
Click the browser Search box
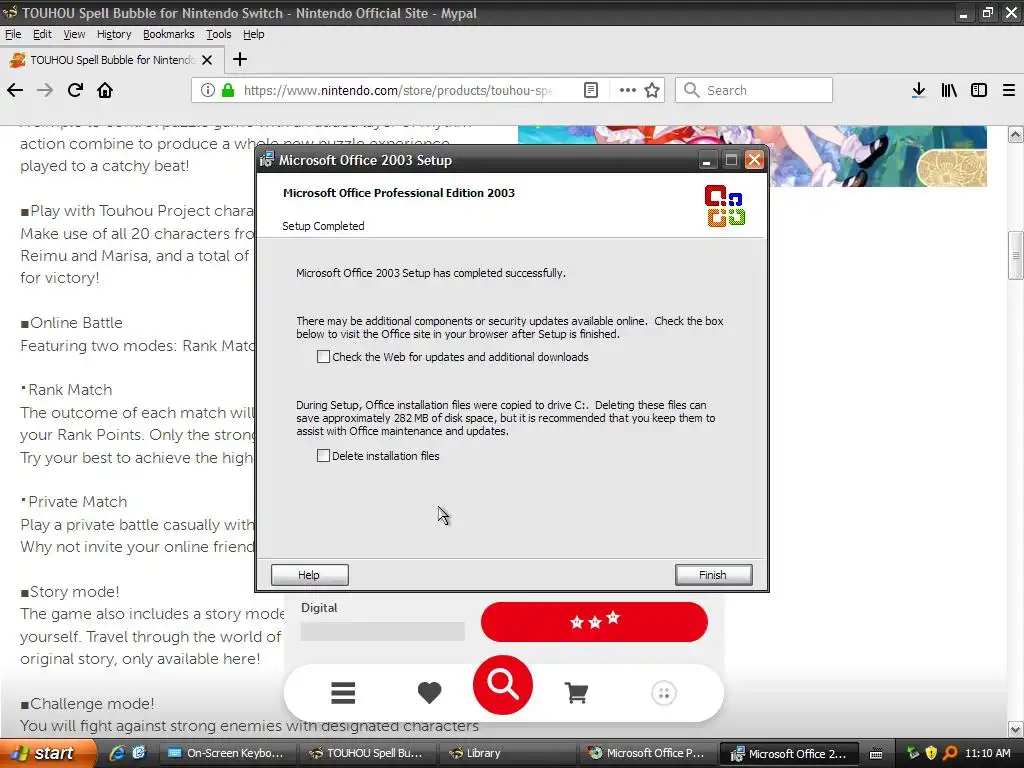(754, 90)
